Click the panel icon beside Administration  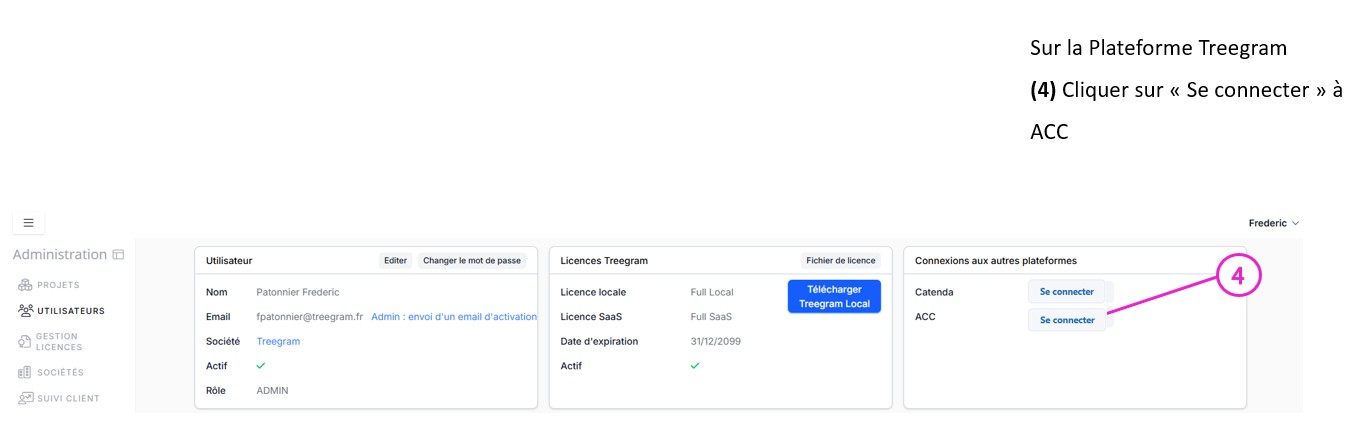point(119,255)
